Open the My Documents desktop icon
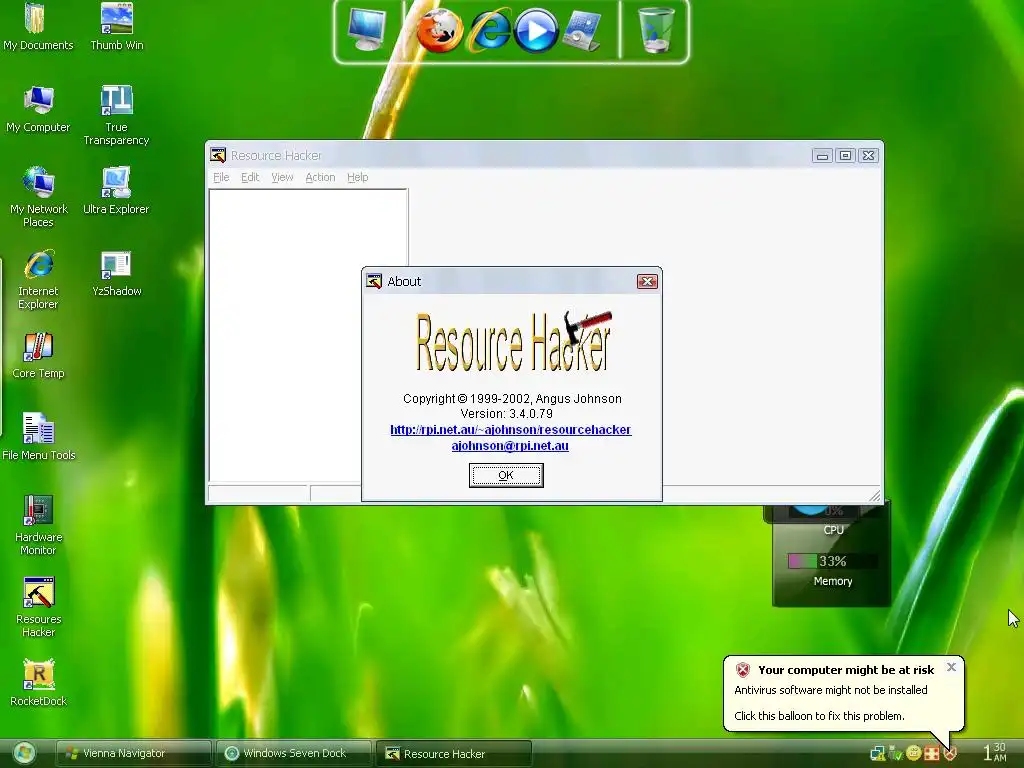The width and height of the screenshot is (1024, 768). (x=38, y=26)
